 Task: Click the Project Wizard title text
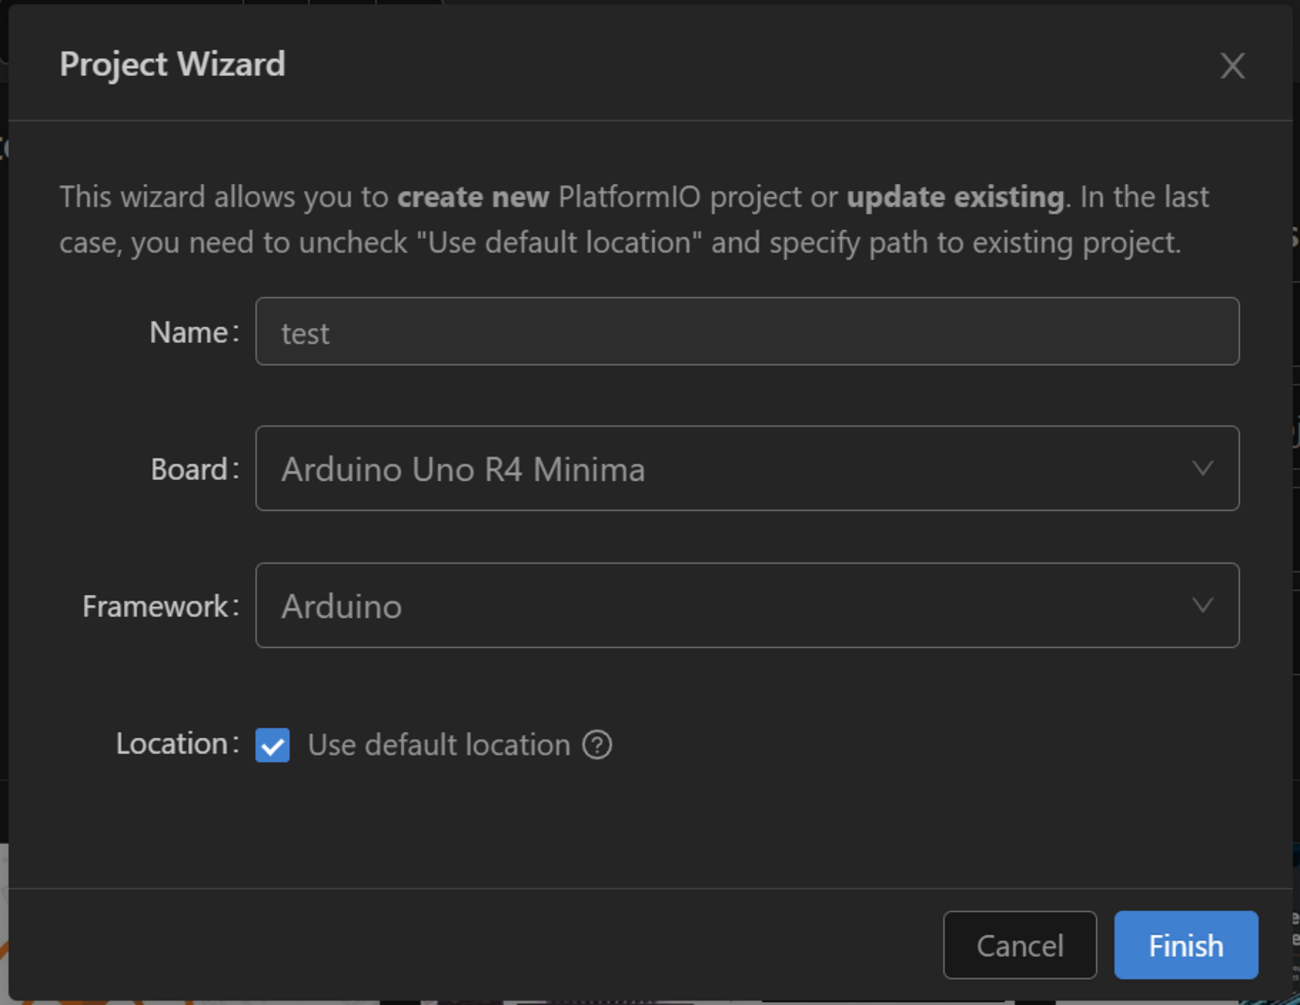[x=172, y=65]
